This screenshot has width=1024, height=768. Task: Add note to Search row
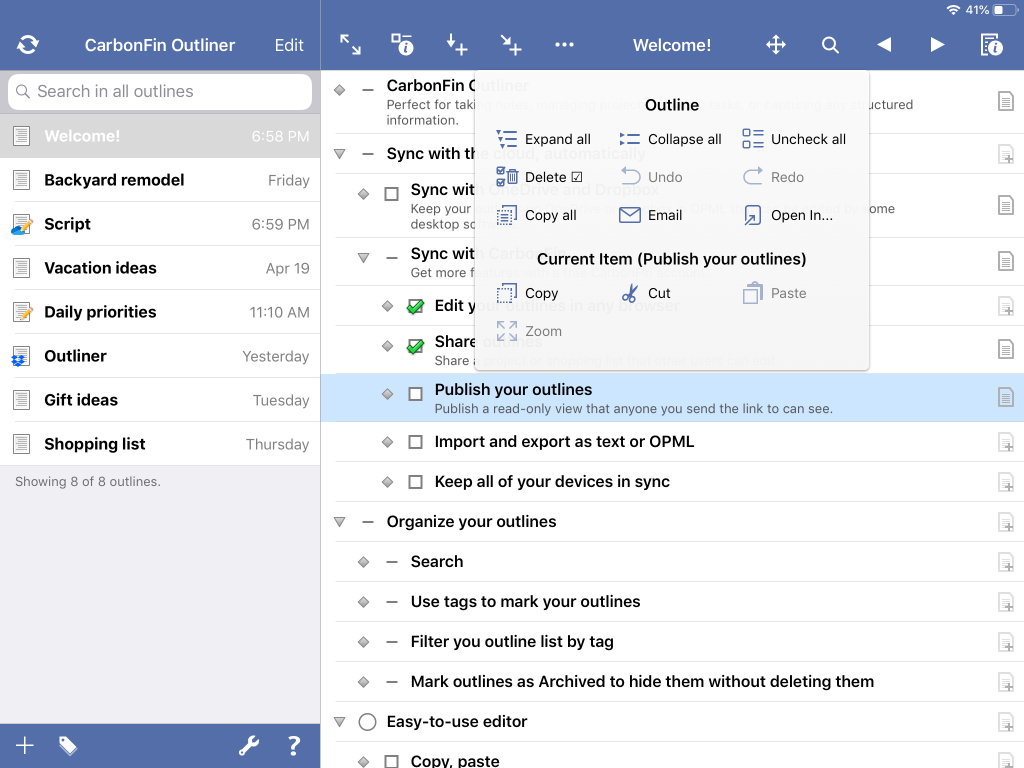pyautogui.click(x=1006, y=562)
